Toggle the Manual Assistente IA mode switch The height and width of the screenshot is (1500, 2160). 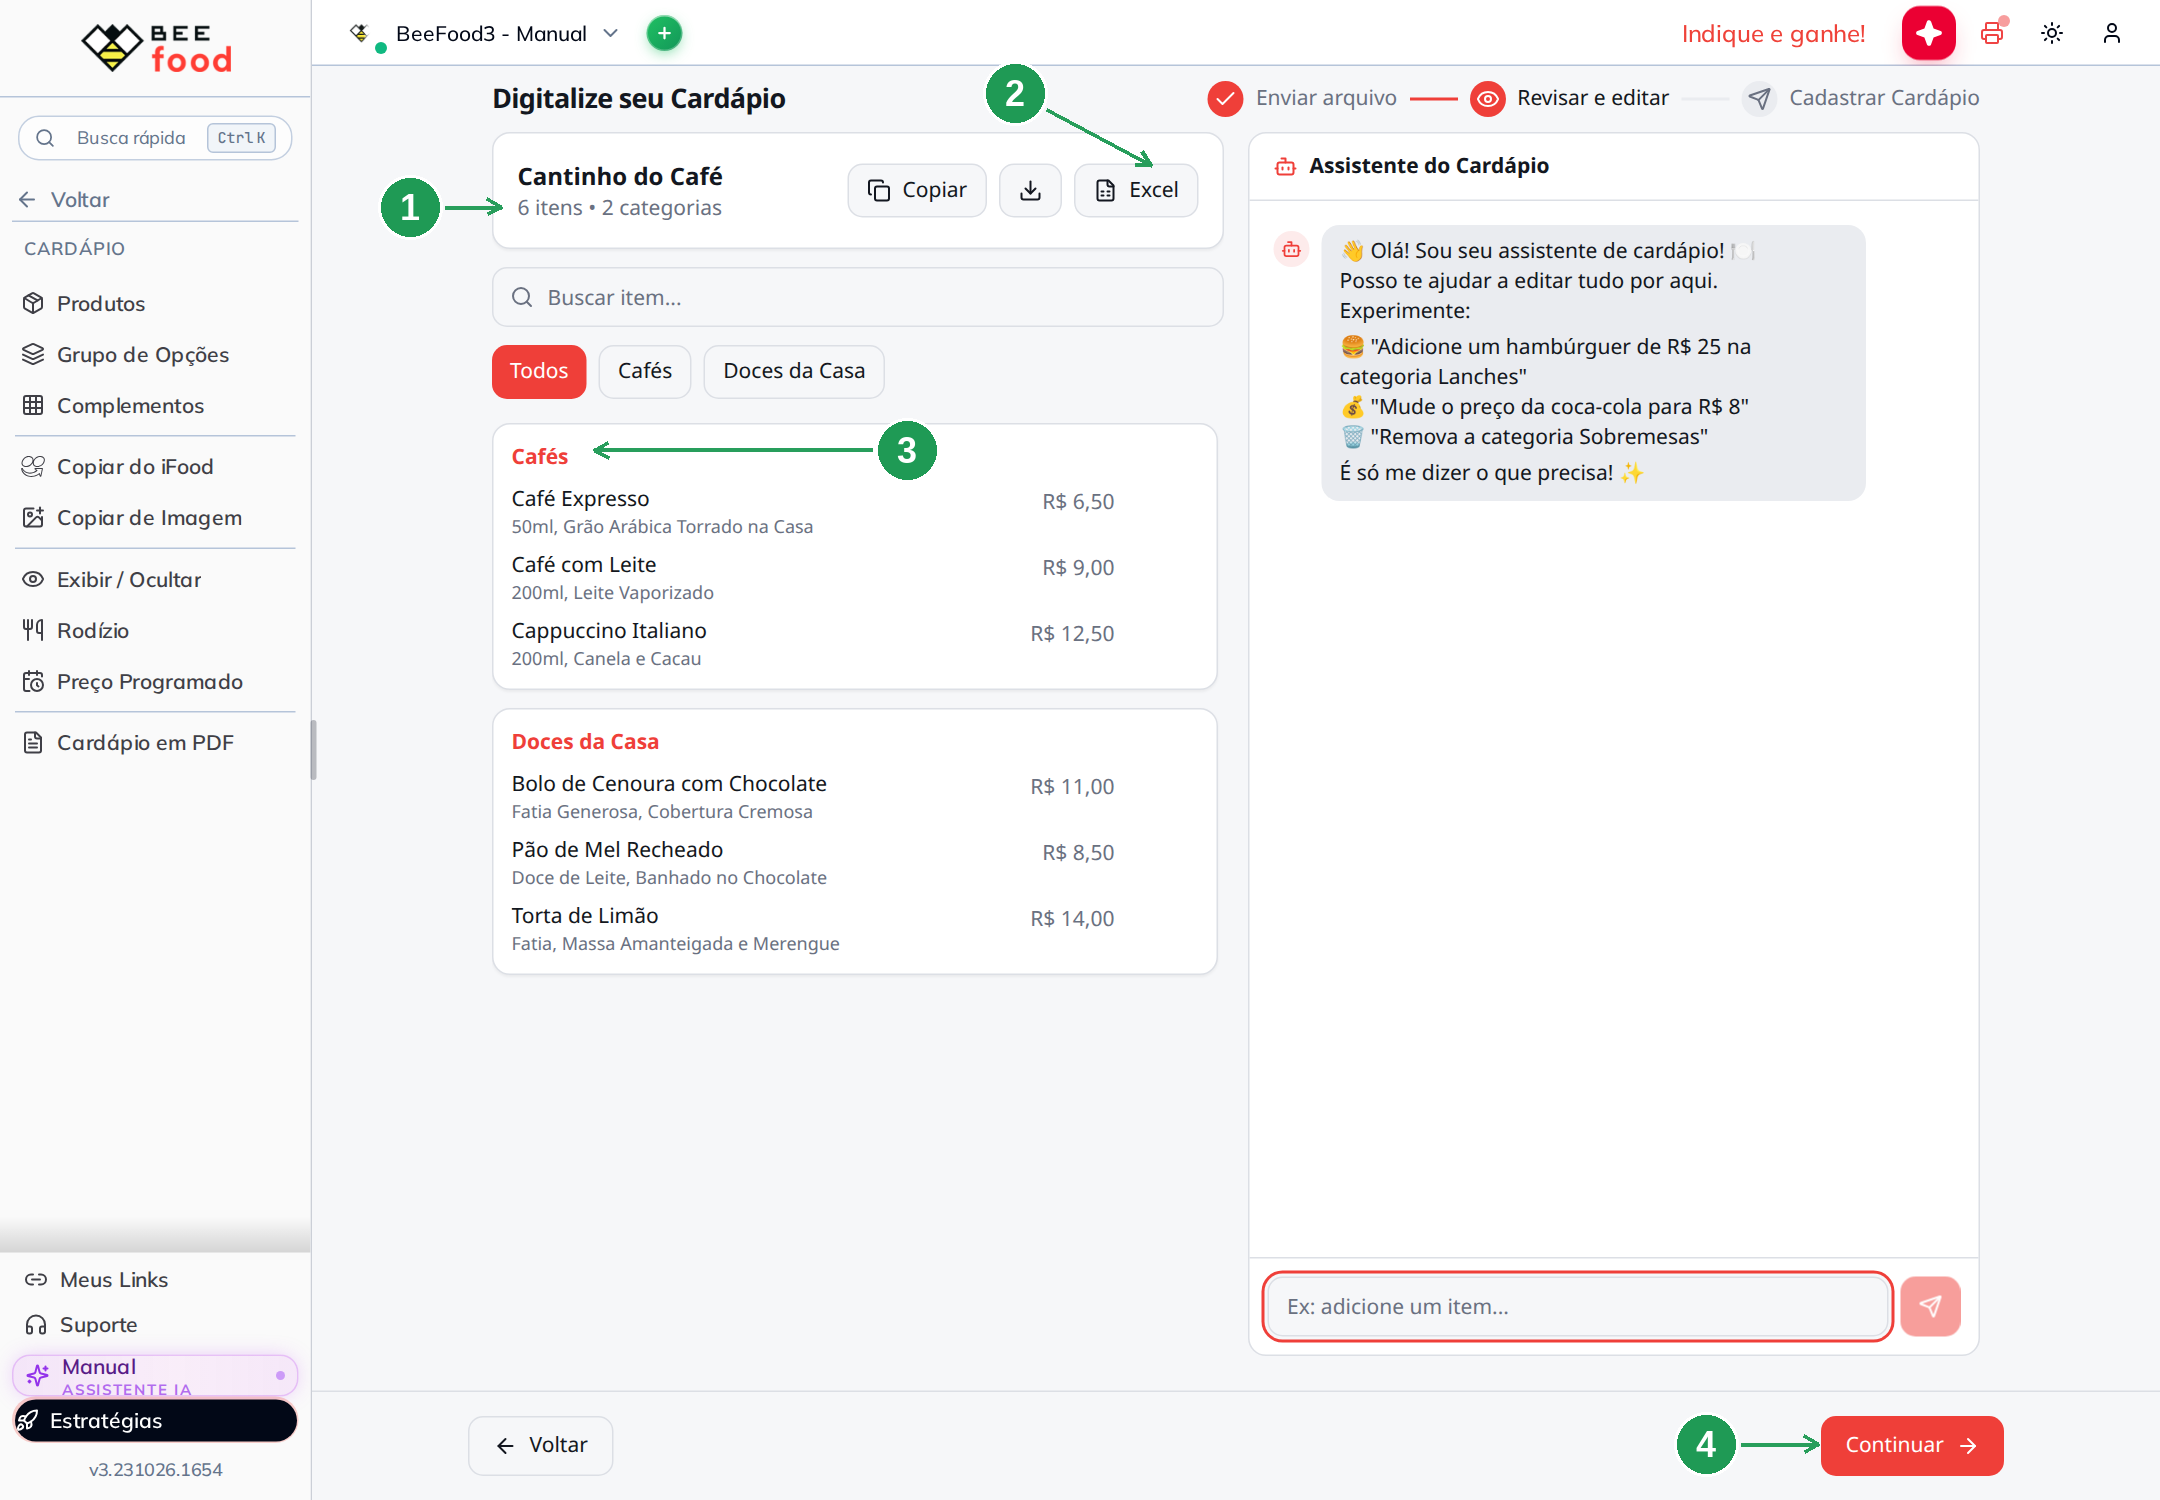pos(155,1376)
